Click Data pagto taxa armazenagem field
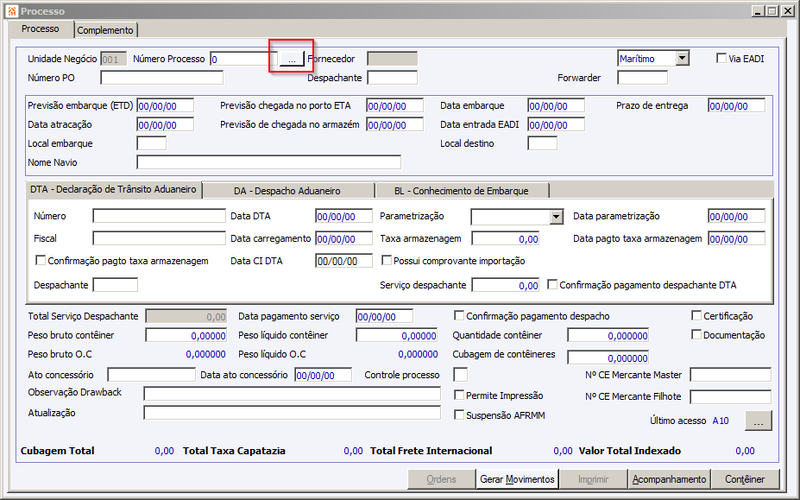Image resolution: width=800 pixels, height=500 pixels. click(737, 238)
